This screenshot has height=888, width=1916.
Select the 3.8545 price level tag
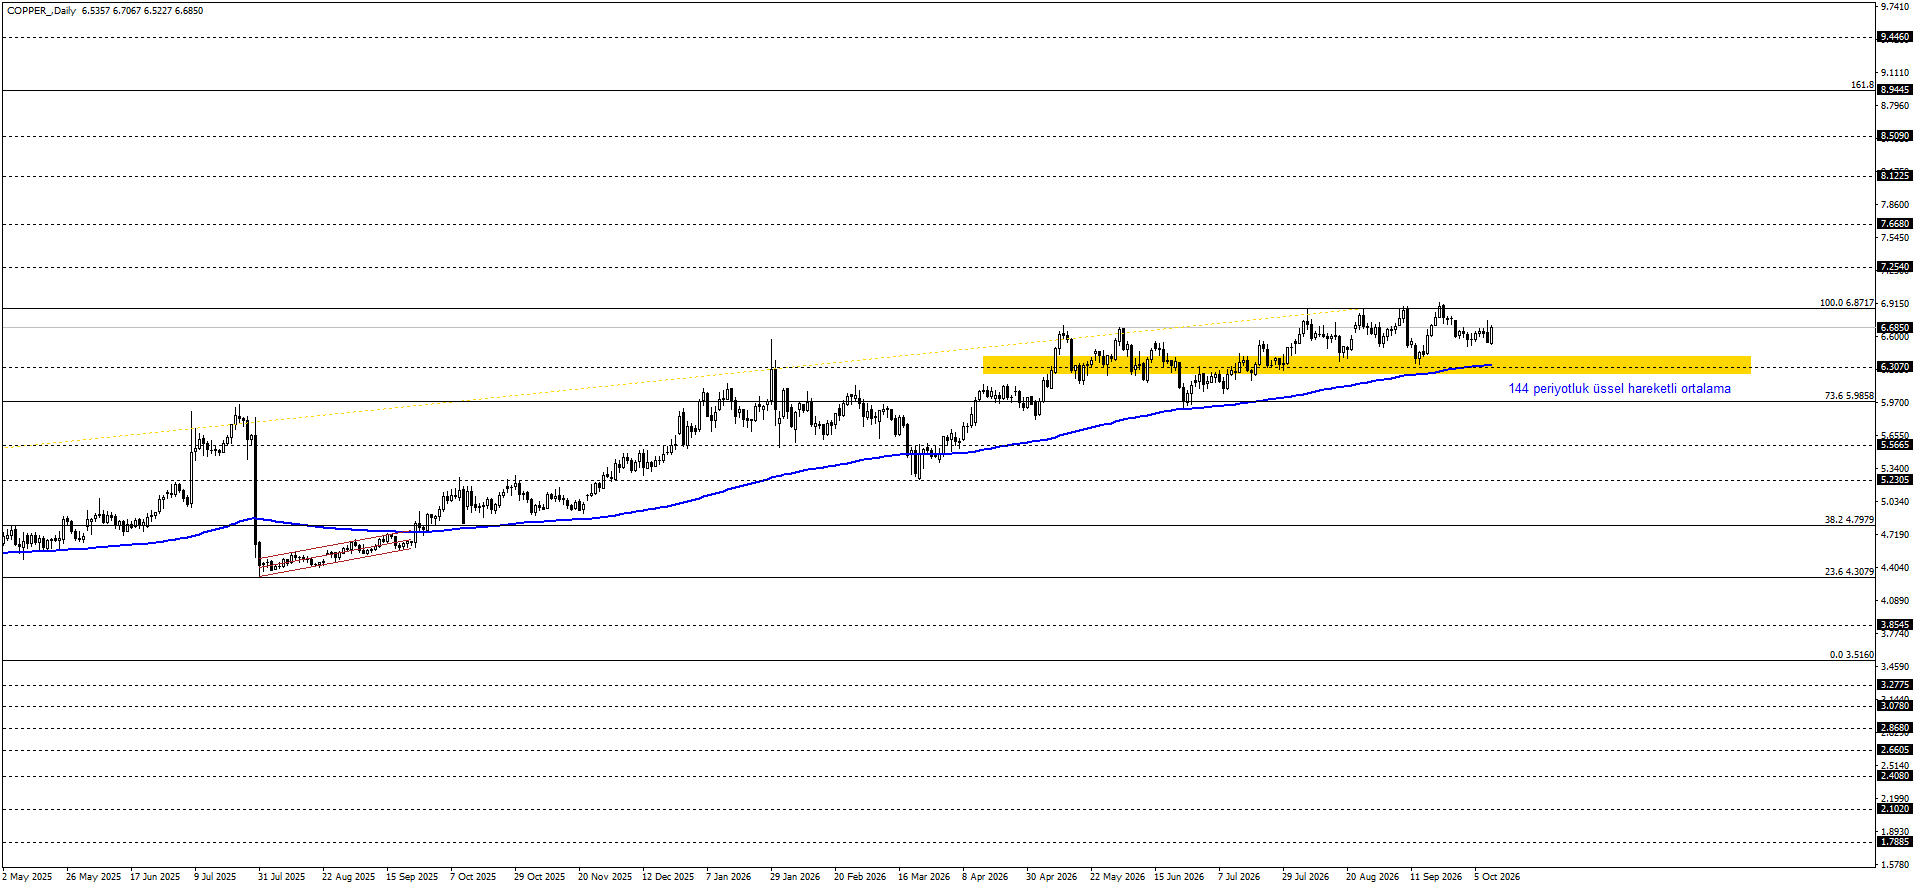pyautogui.click(x=1895, y=625)
